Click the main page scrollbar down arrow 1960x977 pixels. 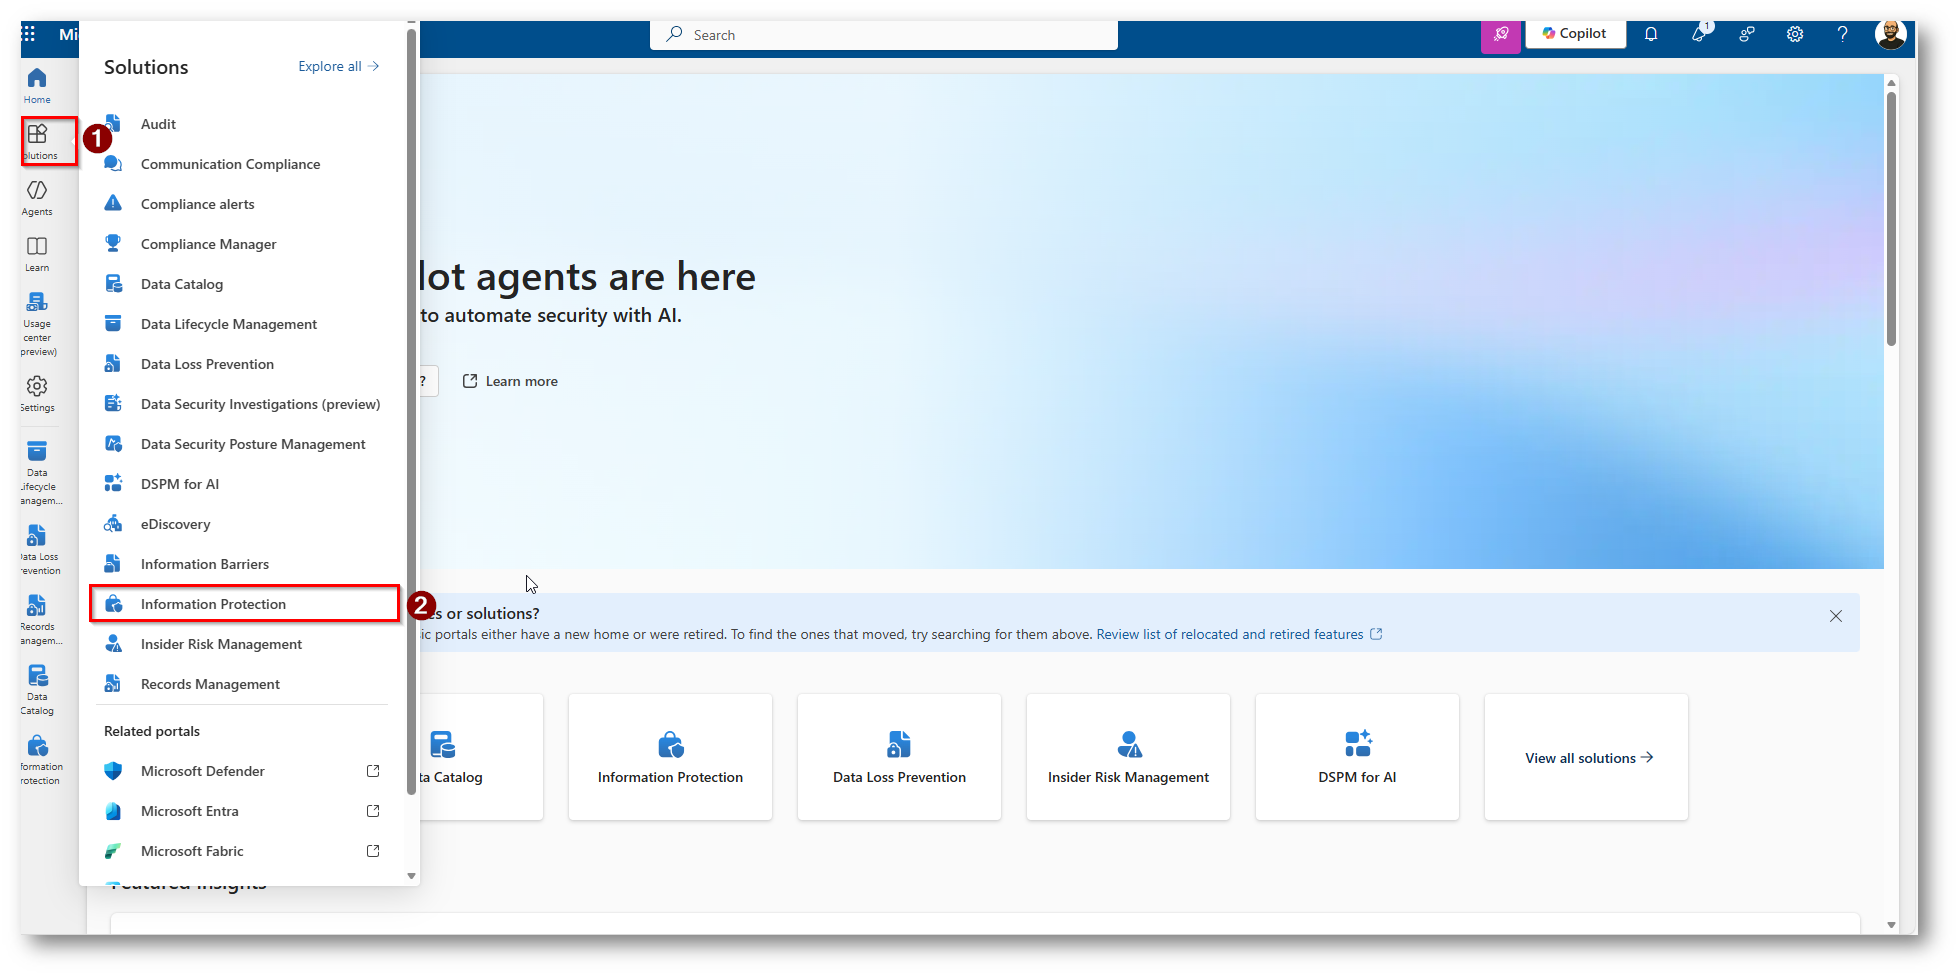tap(1891, 925)
